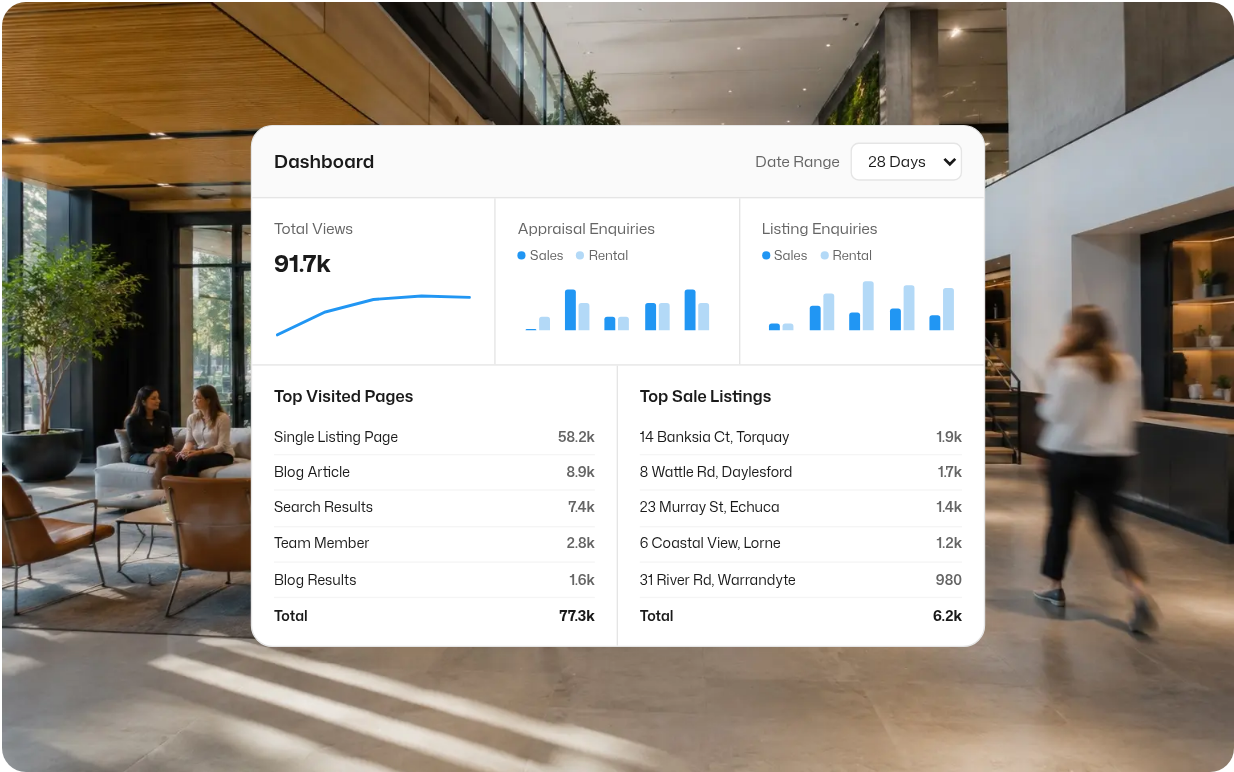Click the 1.2k value
The width and height of the screenshot is (1234, 772).
point(949,543)
